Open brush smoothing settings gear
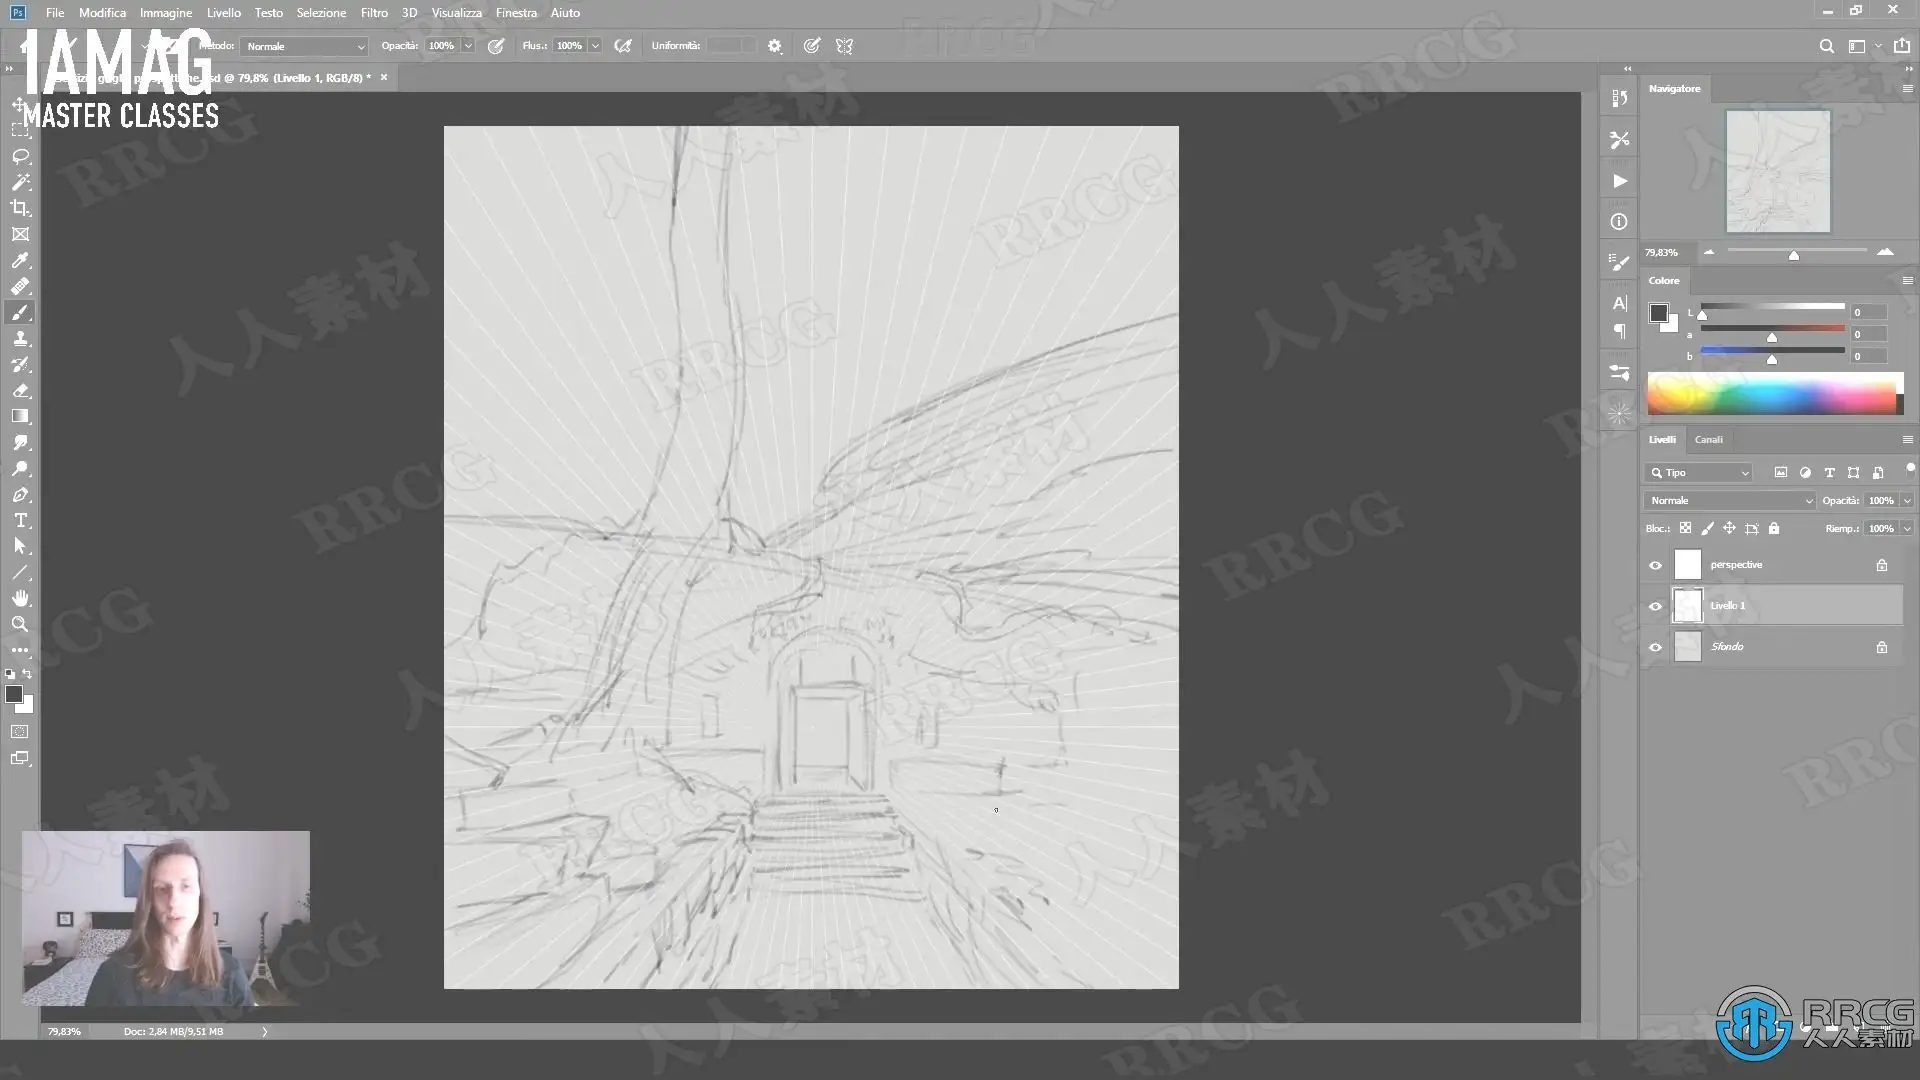1920x1080 pixels. [x=774, y=46]
